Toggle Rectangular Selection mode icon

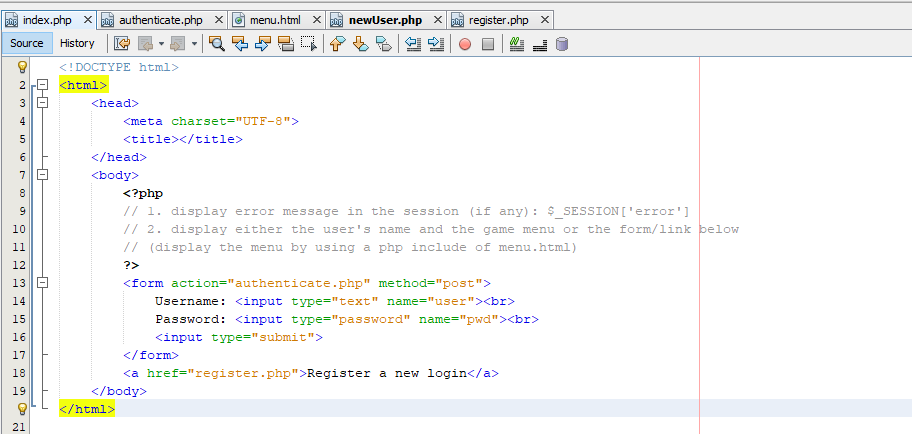pos(309,44)
